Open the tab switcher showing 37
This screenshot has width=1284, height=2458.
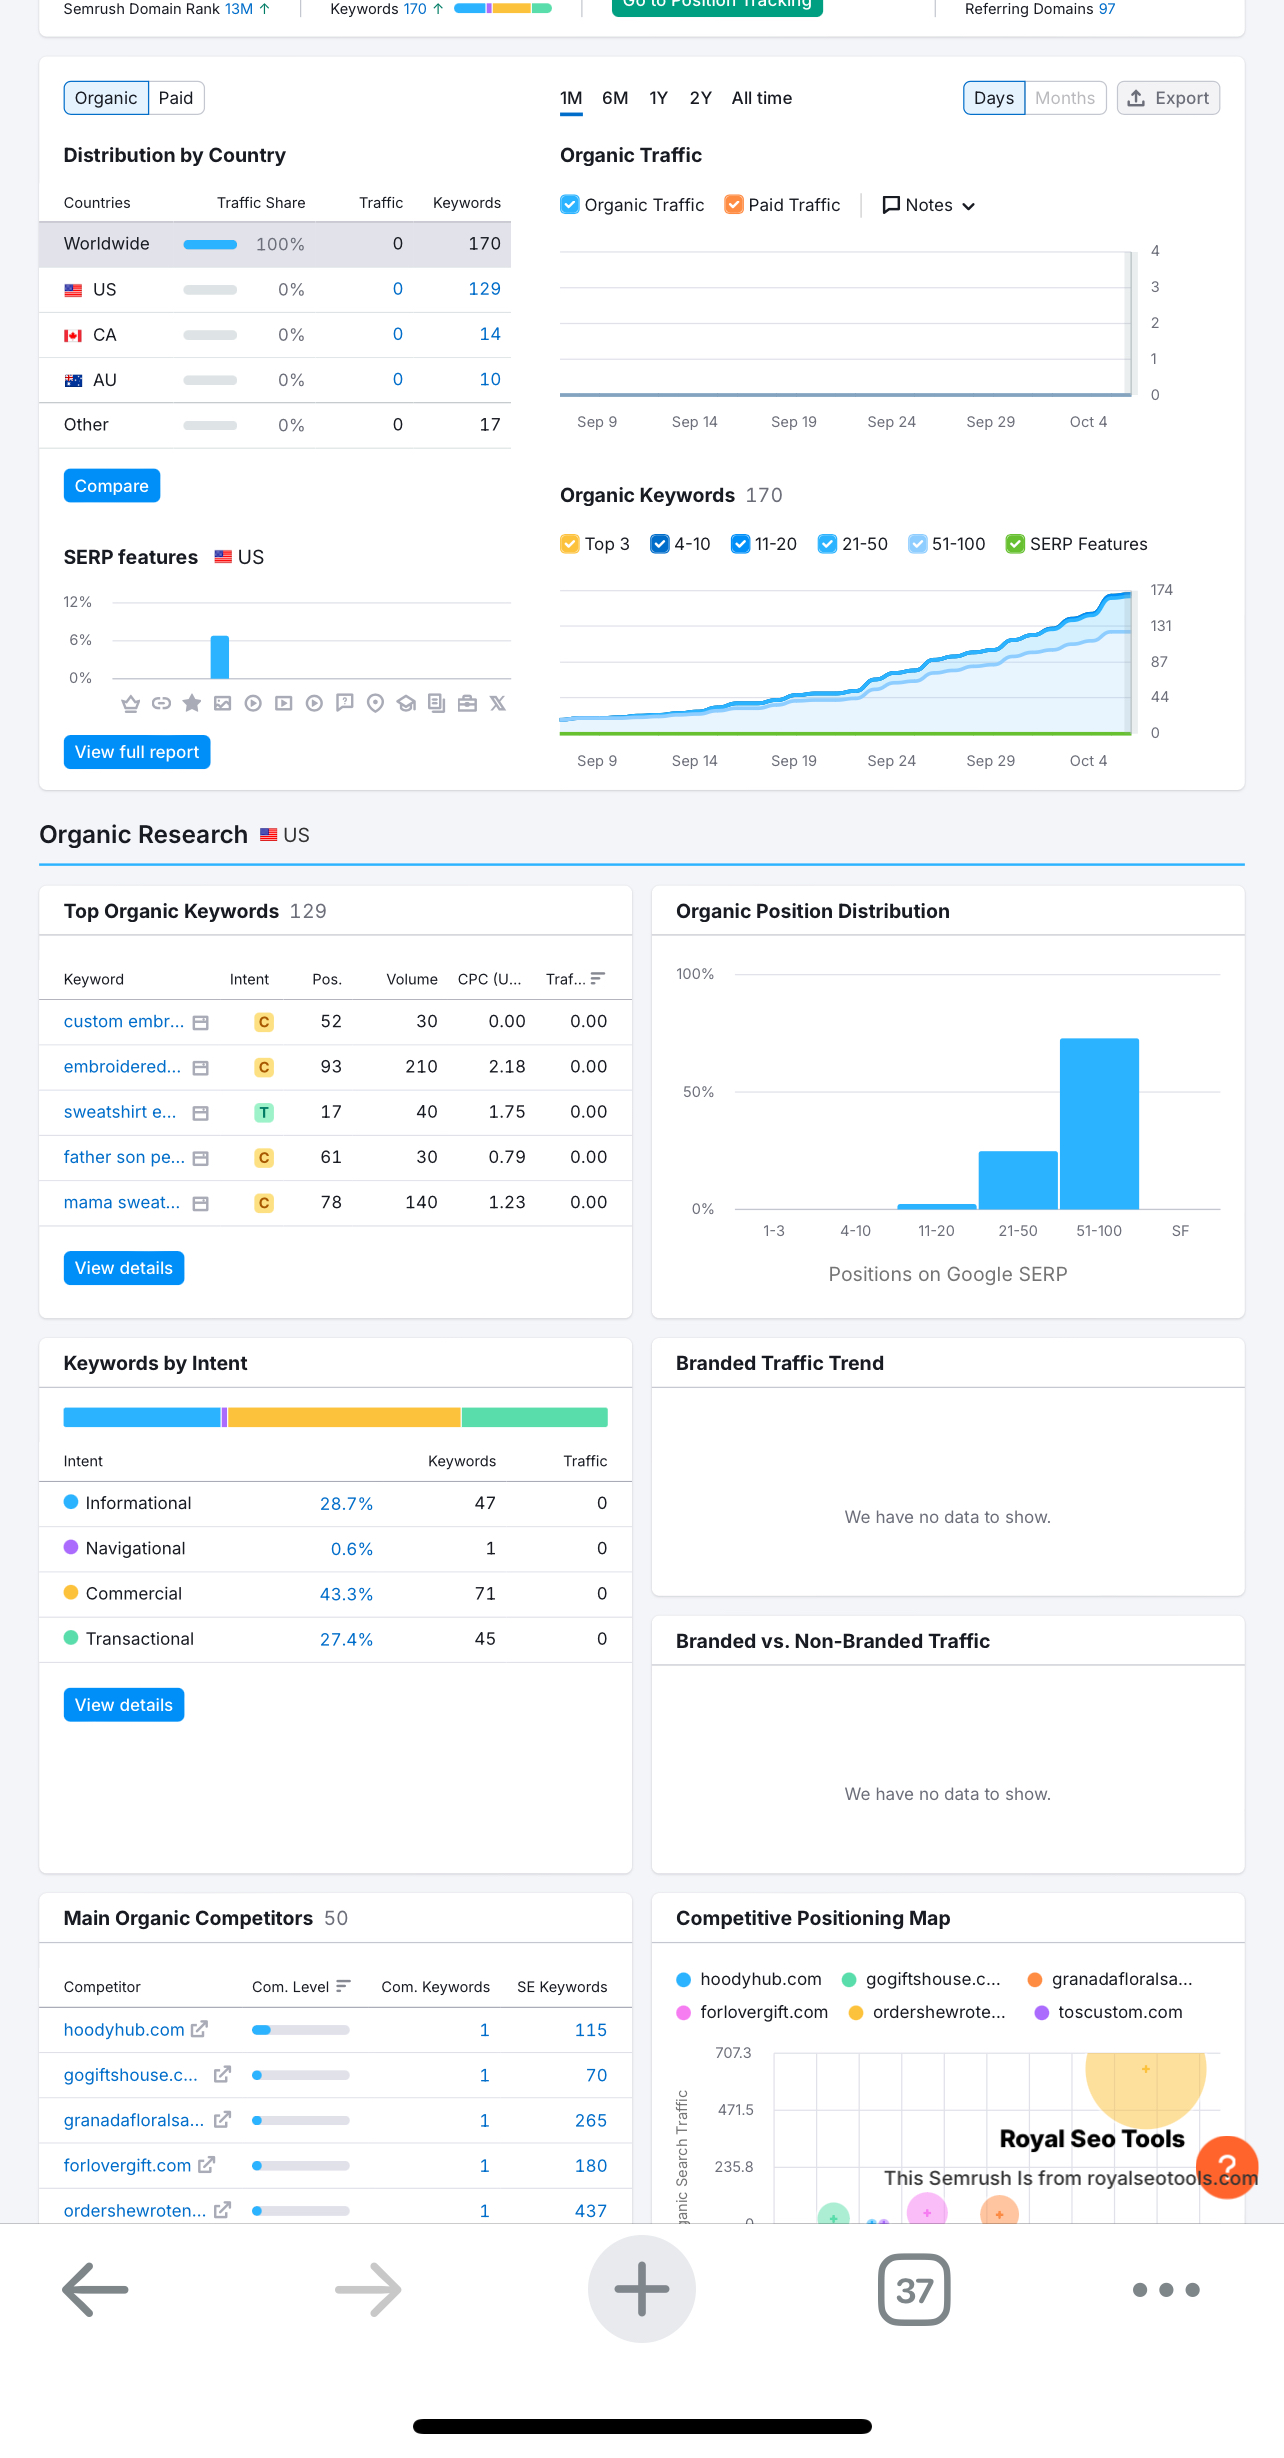[x=914, y=2289]
